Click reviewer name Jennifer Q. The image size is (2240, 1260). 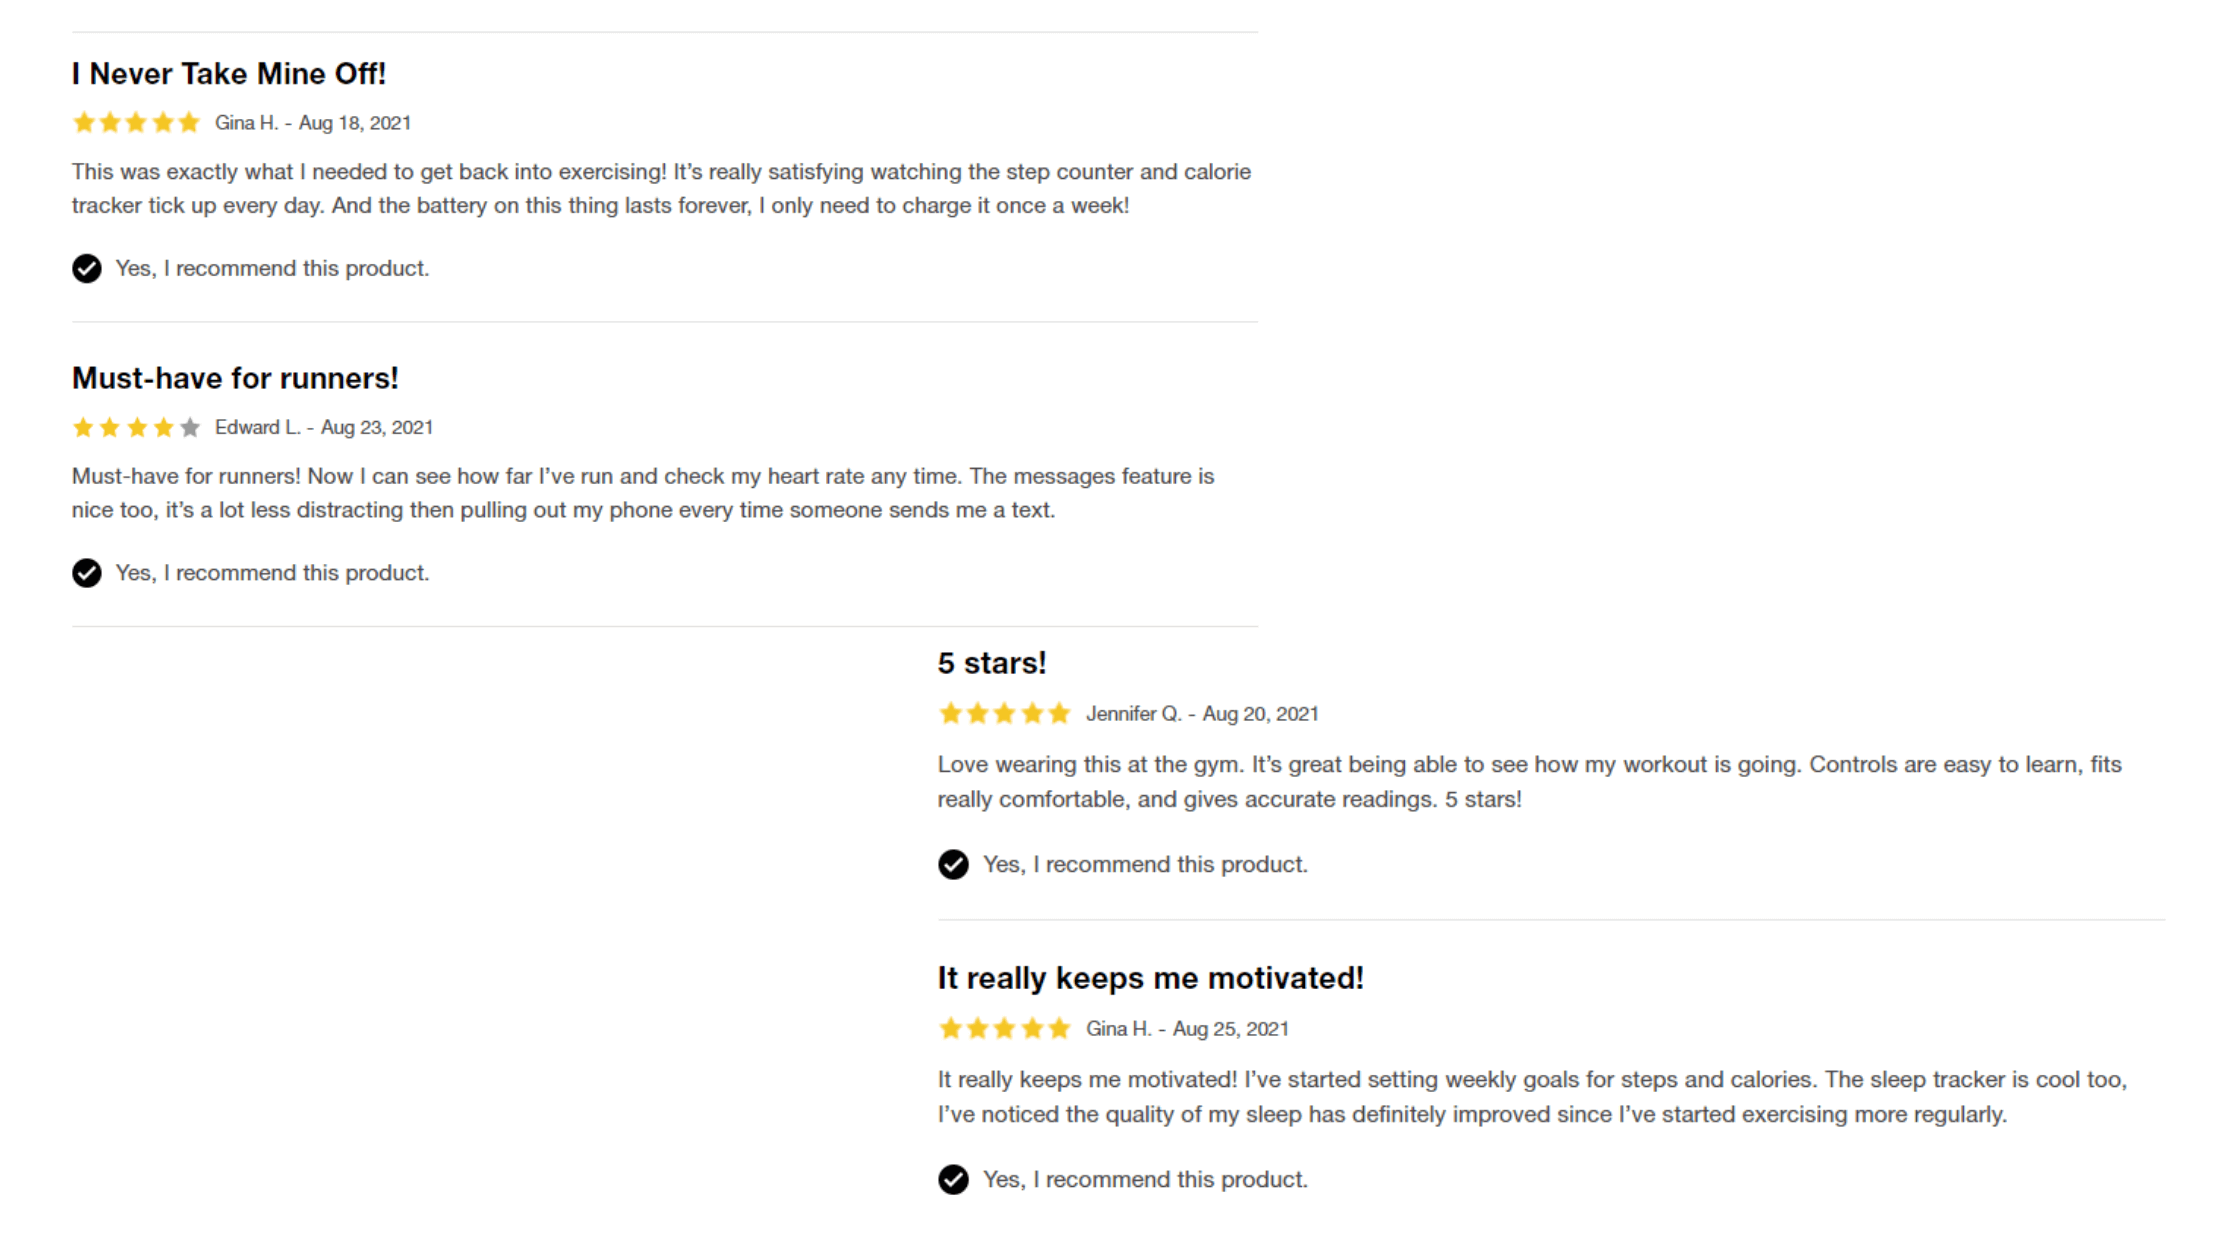[x=1134, y=714]
